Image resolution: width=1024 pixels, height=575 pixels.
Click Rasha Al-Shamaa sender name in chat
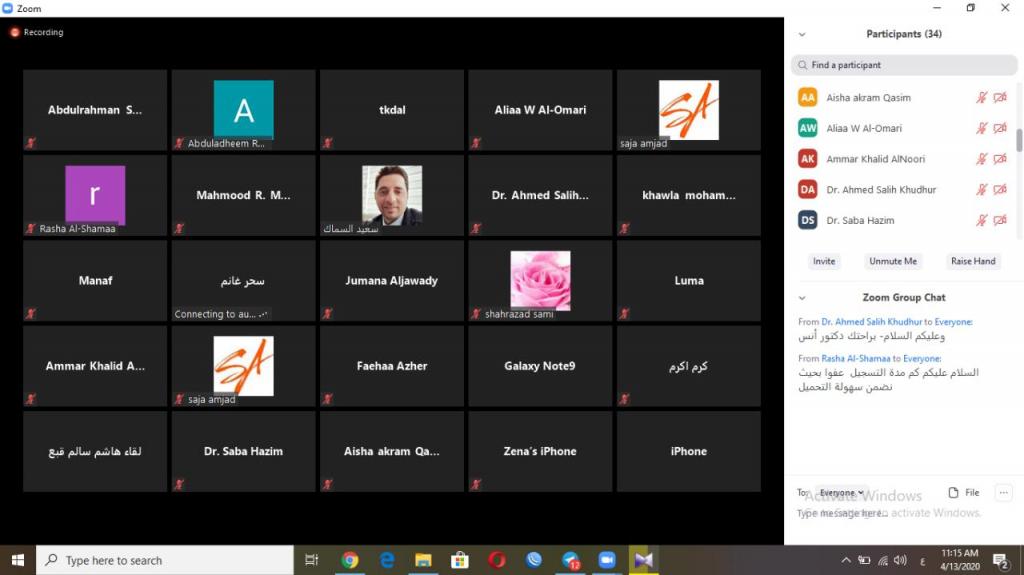tap(857, 358)
